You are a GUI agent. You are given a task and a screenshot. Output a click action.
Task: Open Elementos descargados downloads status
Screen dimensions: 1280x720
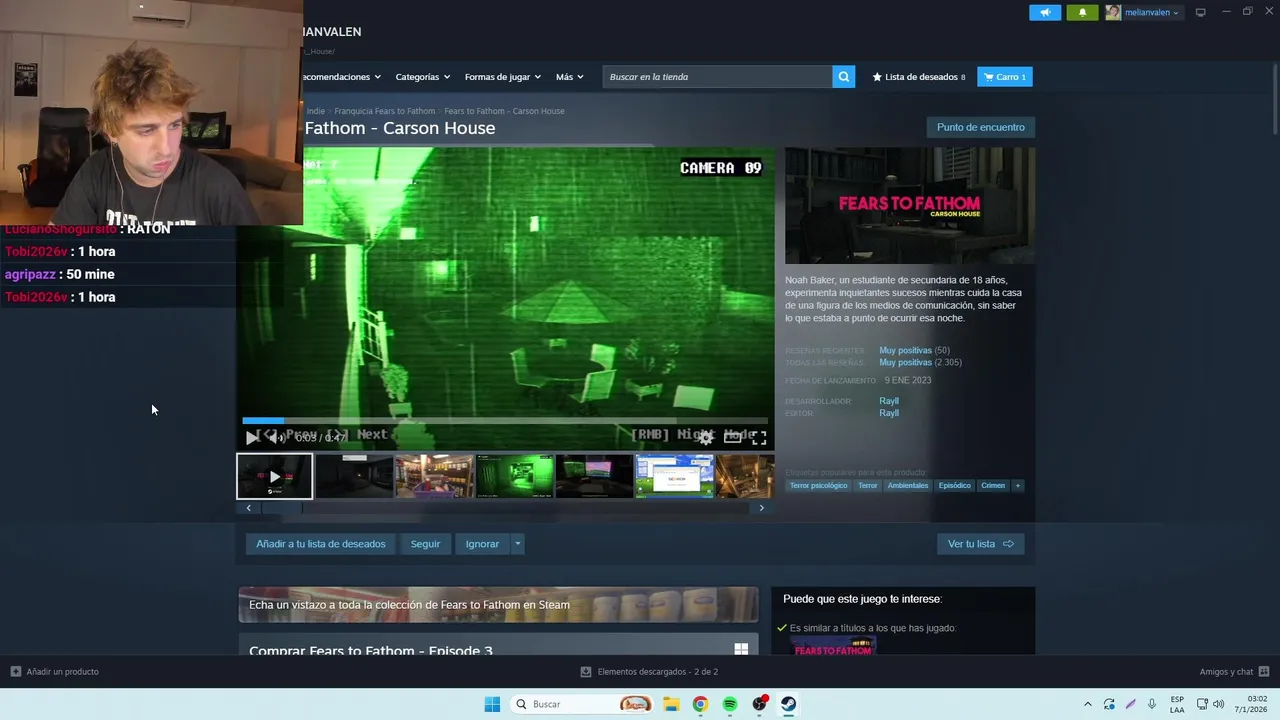click(649, 672)
